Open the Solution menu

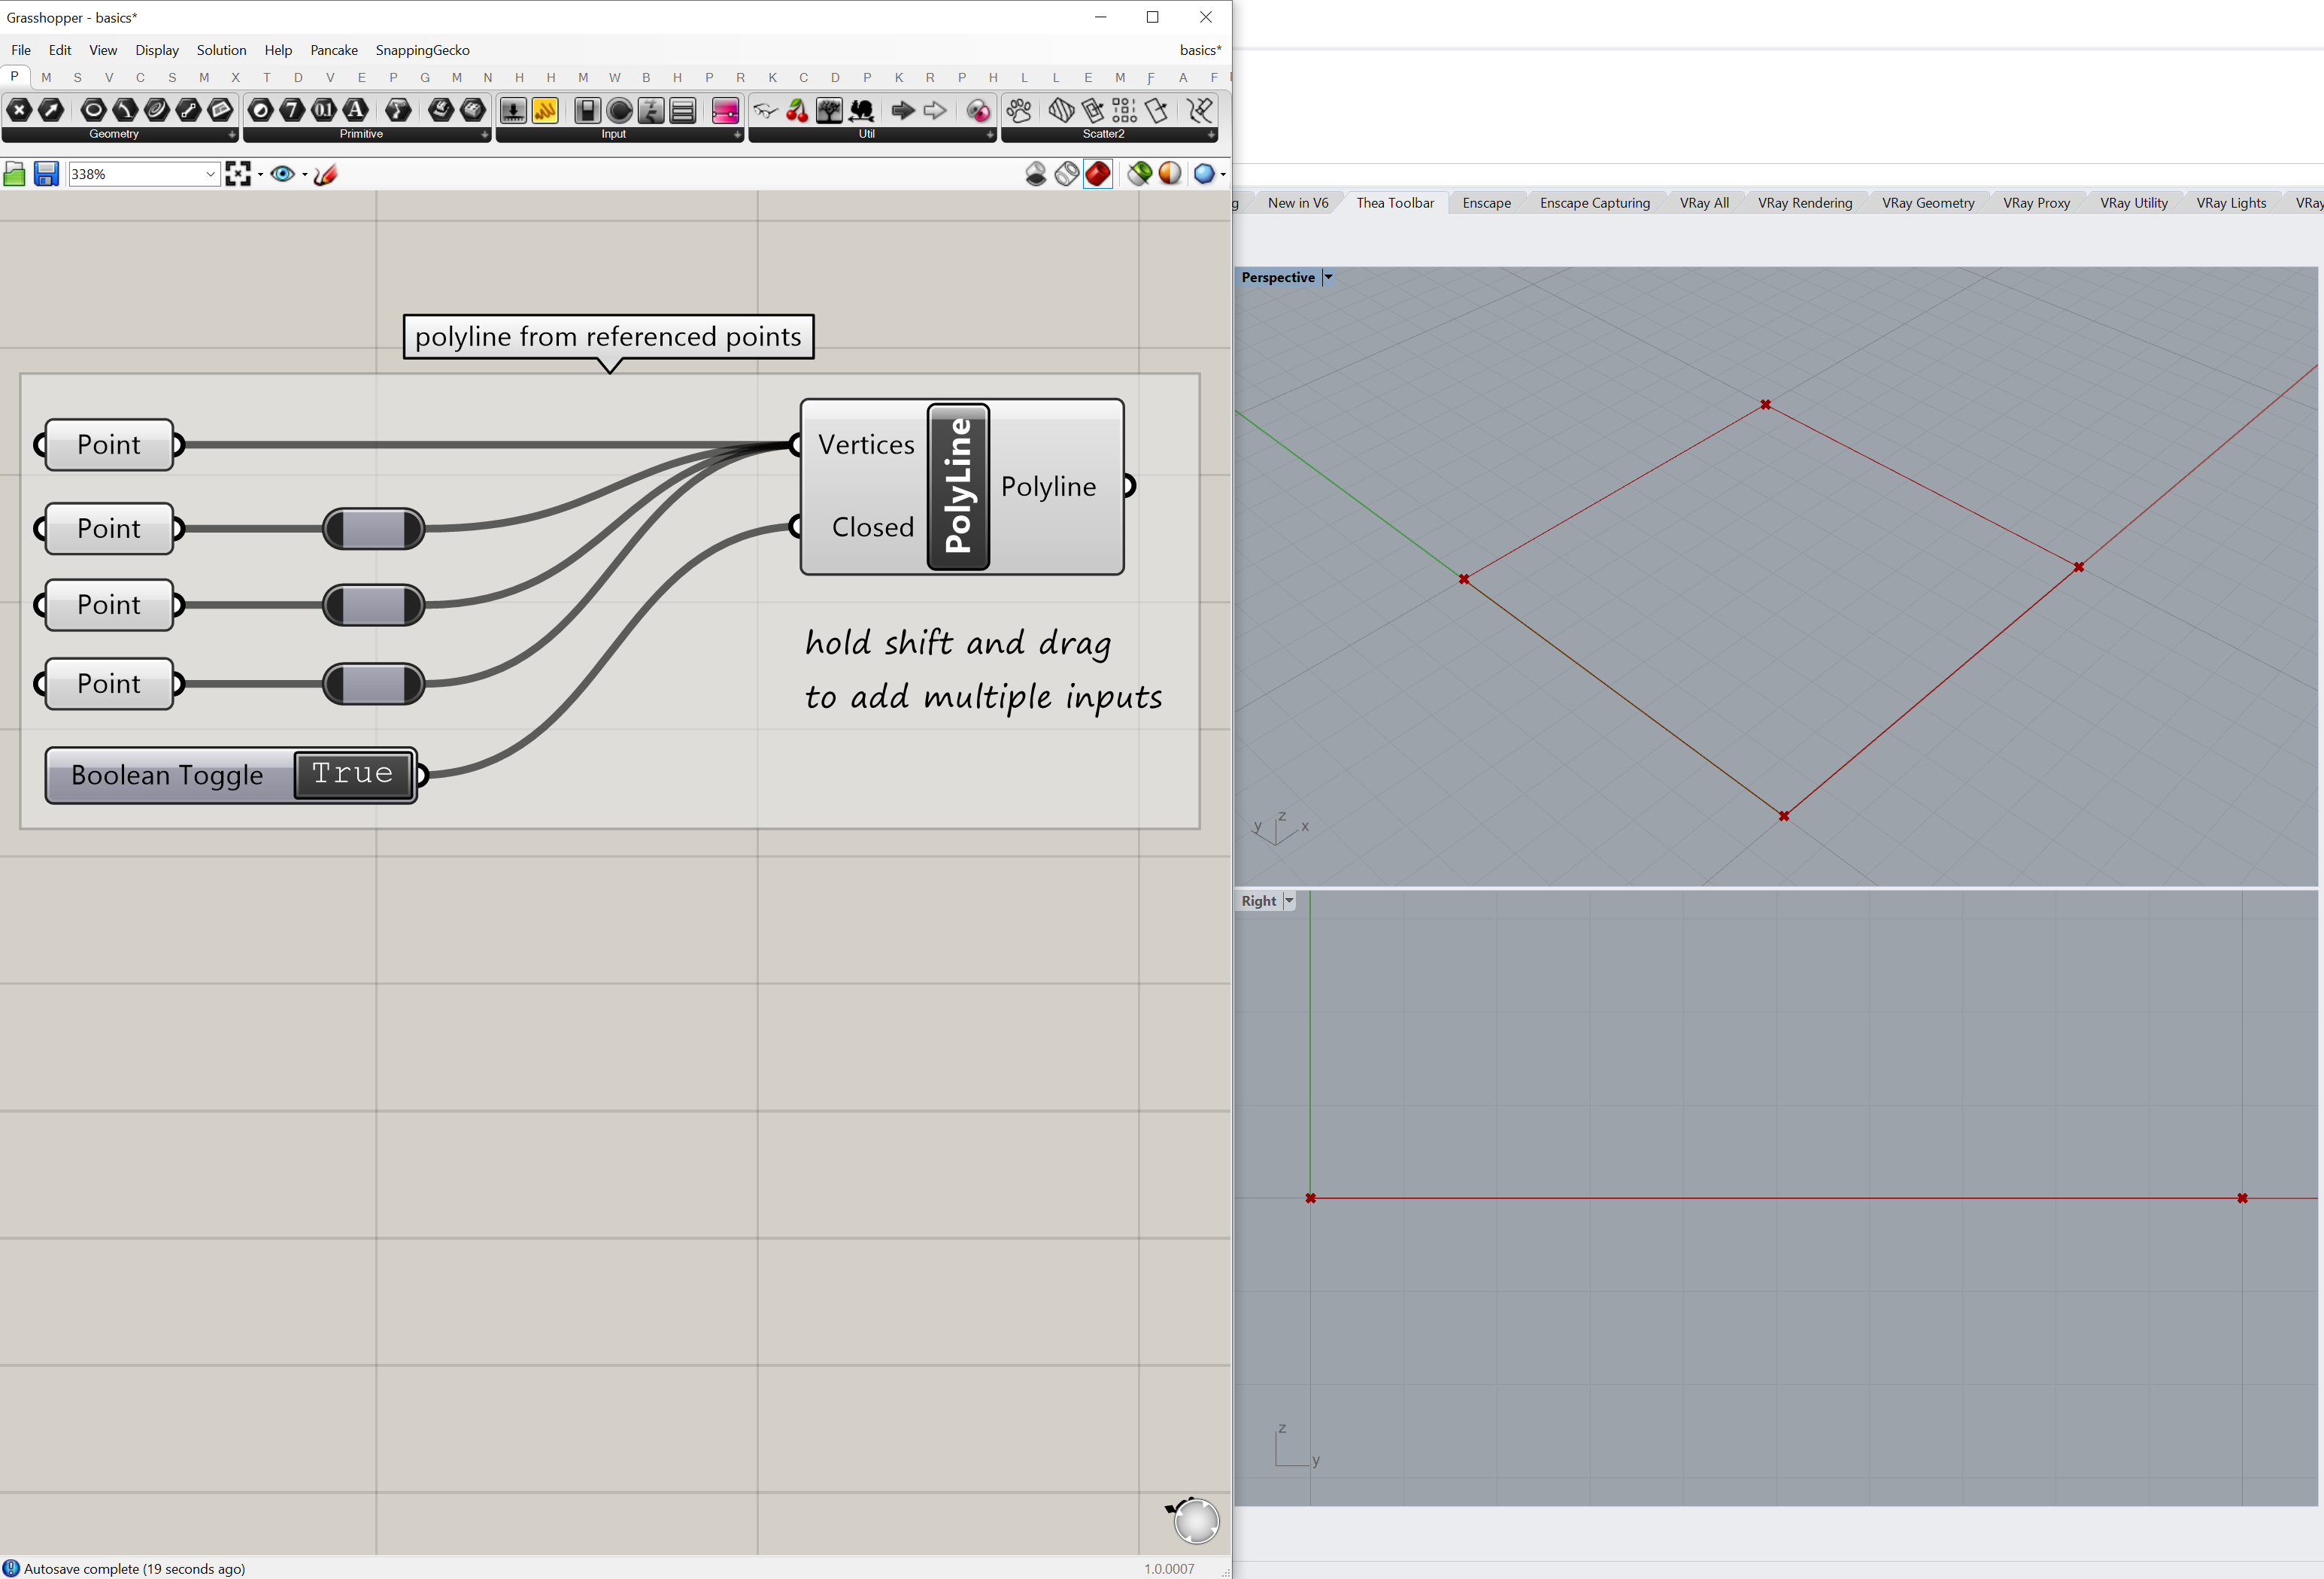tap(221, 50)
